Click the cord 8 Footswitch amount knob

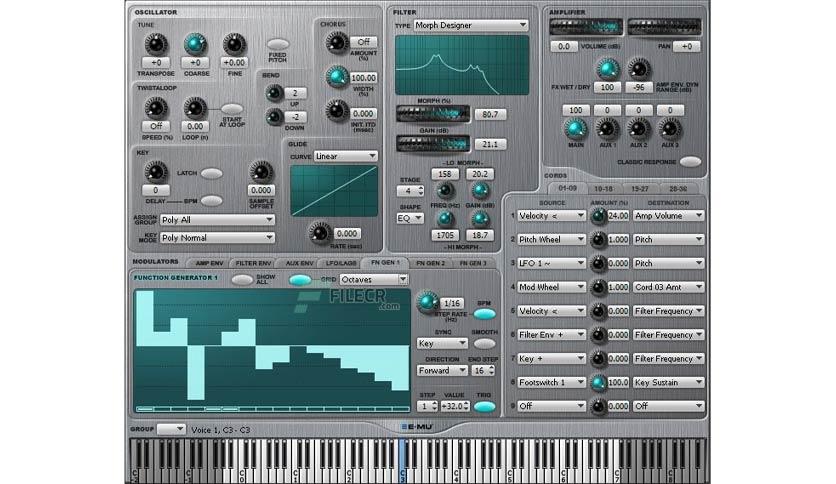point(598,382)
